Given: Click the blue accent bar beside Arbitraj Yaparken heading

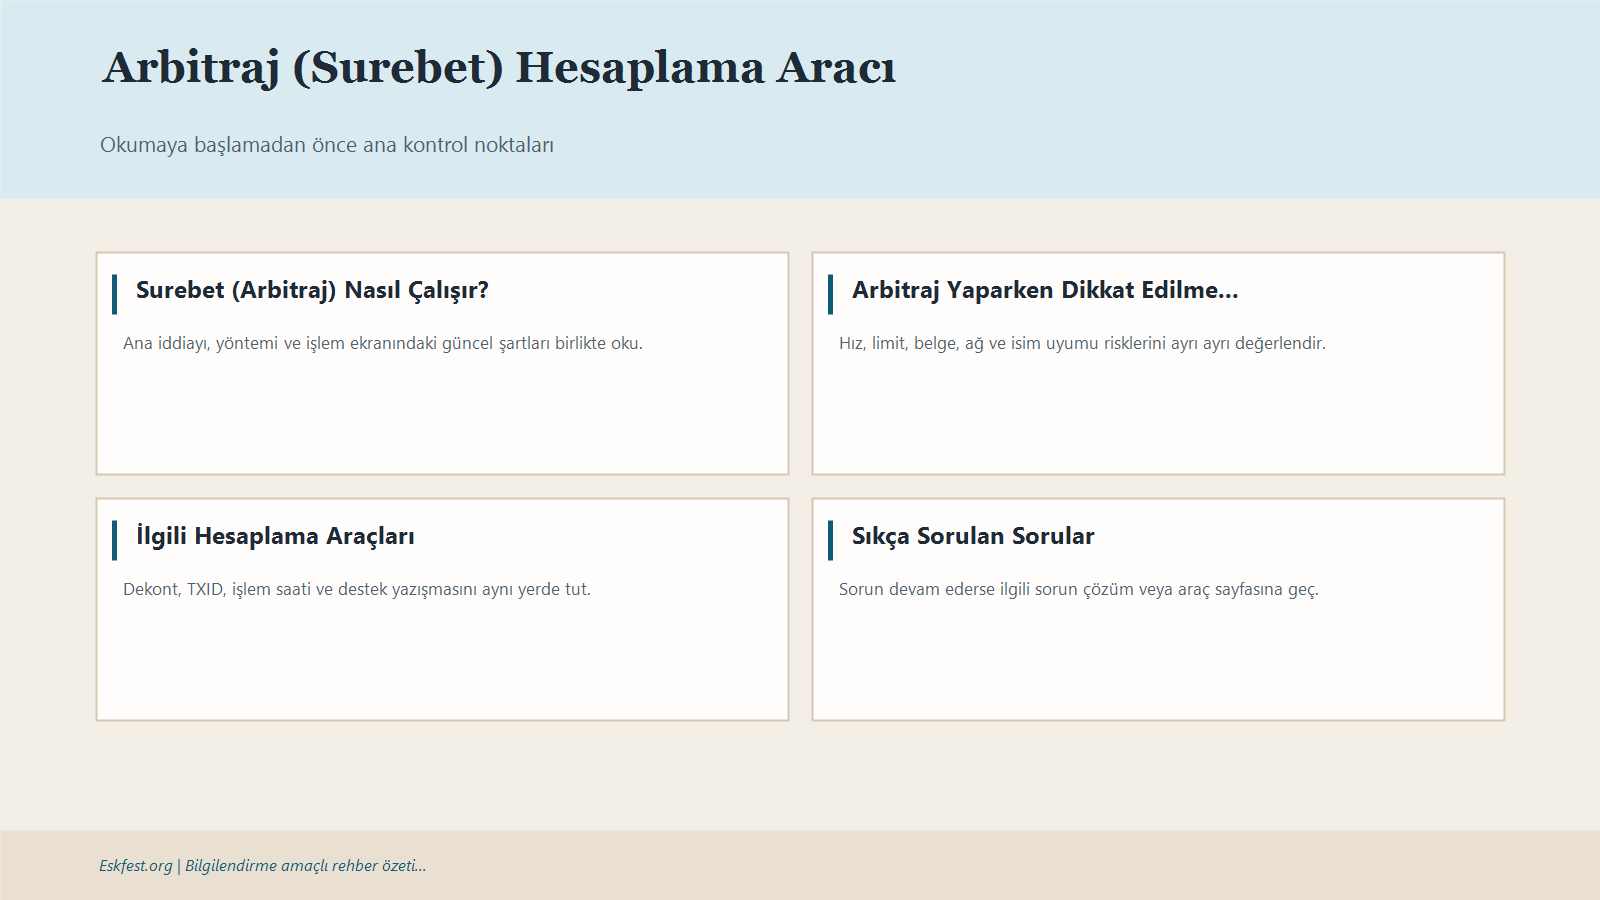Looking at the screenshot, I should coord(831,294).
